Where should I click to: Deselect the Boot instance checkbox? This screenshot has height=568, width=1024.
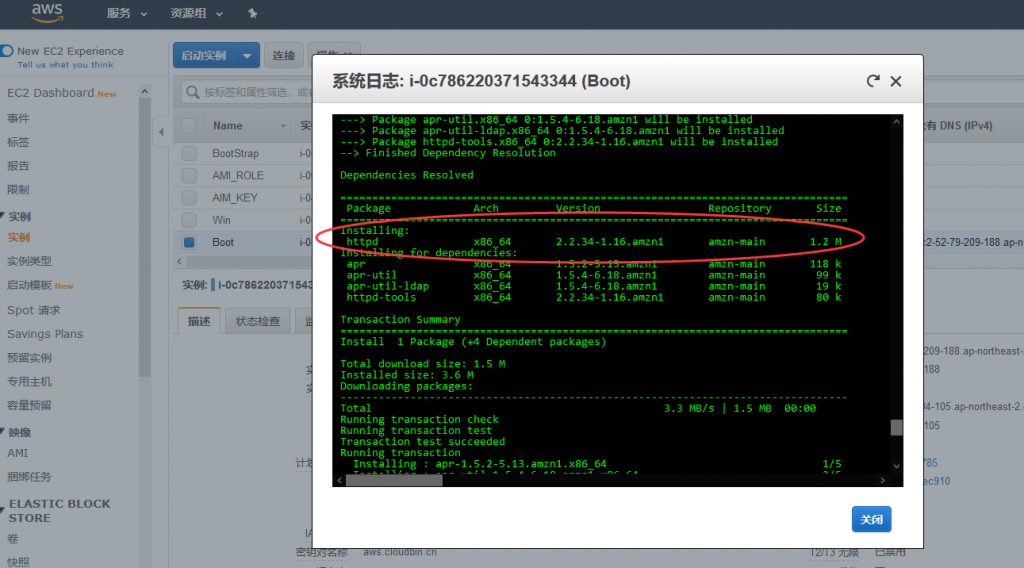[189, 242]
